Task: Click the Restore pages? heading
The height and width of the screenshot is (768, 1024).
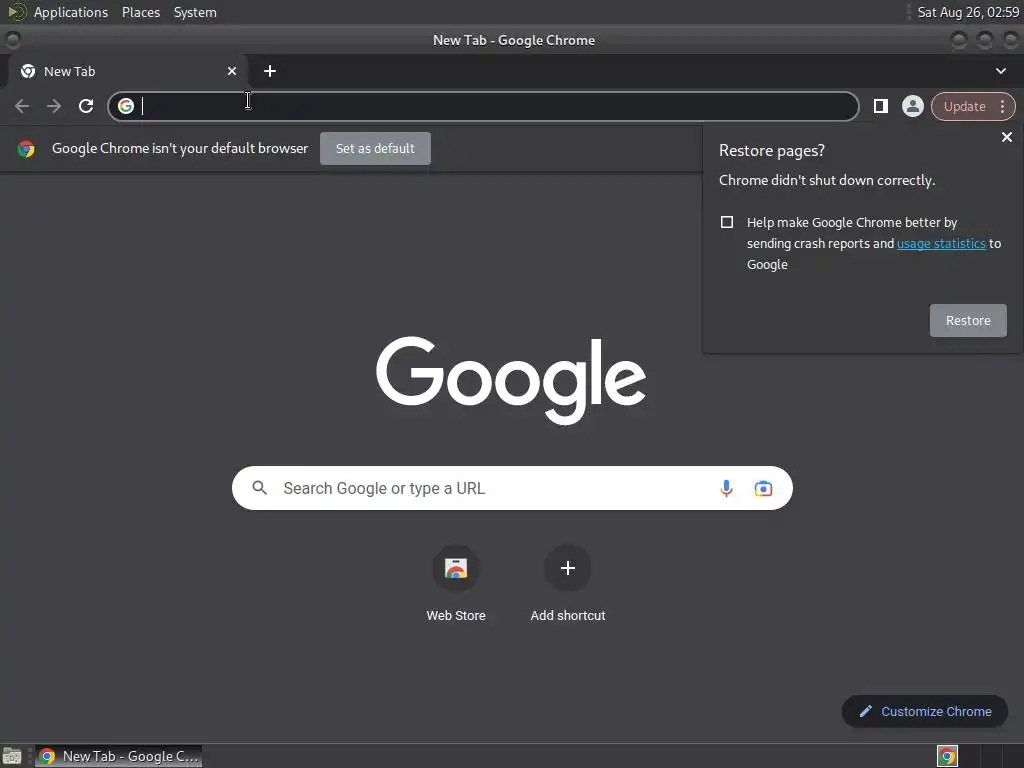Action: pyautogui.click(x=772, y=151)
